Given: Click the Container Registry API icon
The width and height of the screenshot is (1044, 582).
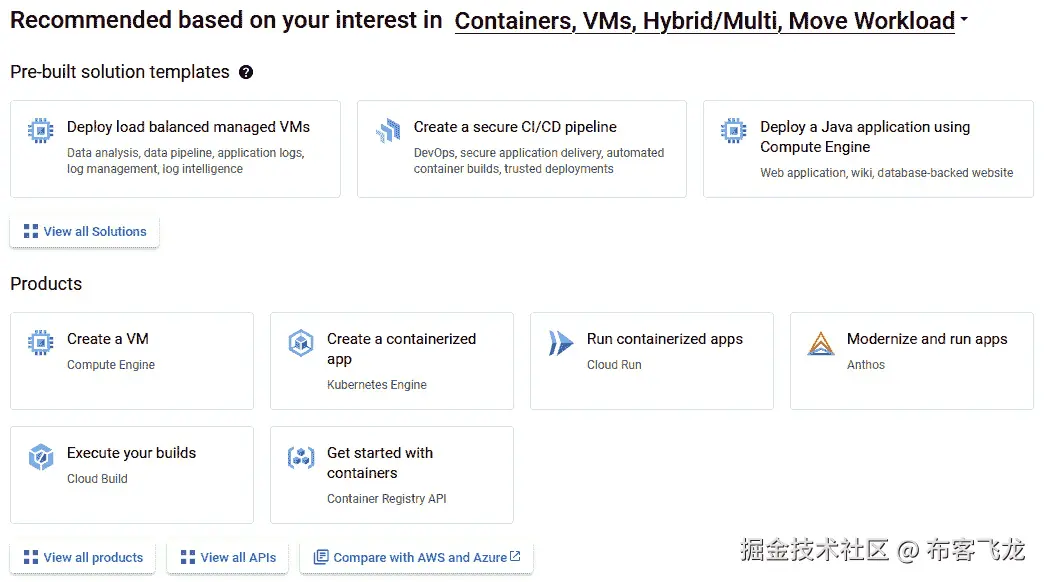Looking at the screenshot, I should [x=300, y=456].
